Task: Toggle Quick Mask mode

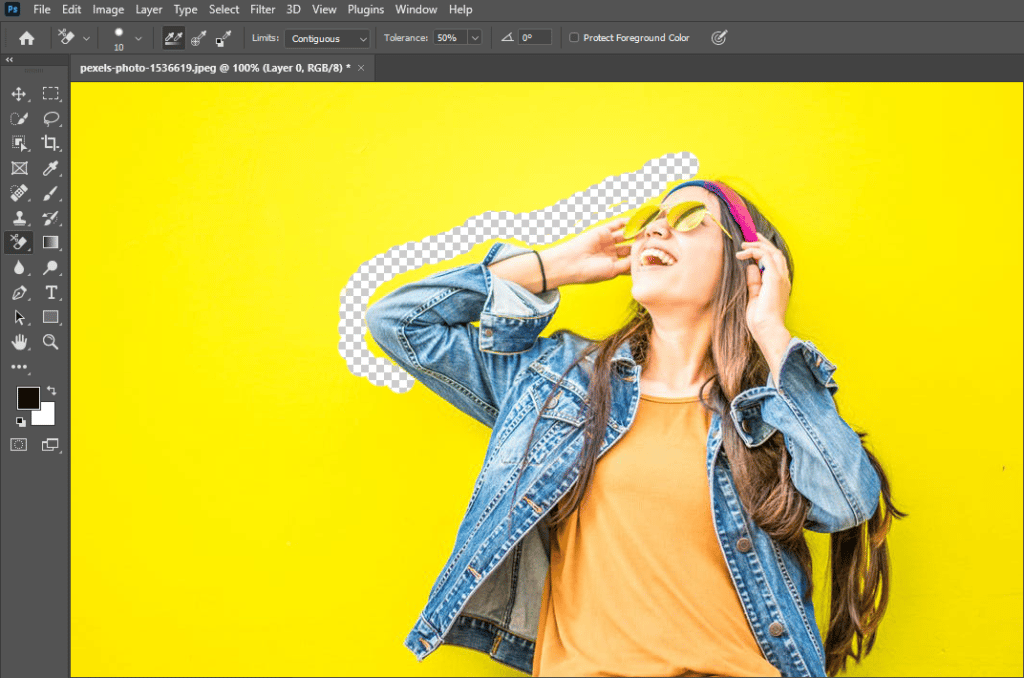Action: pos(18,444)
